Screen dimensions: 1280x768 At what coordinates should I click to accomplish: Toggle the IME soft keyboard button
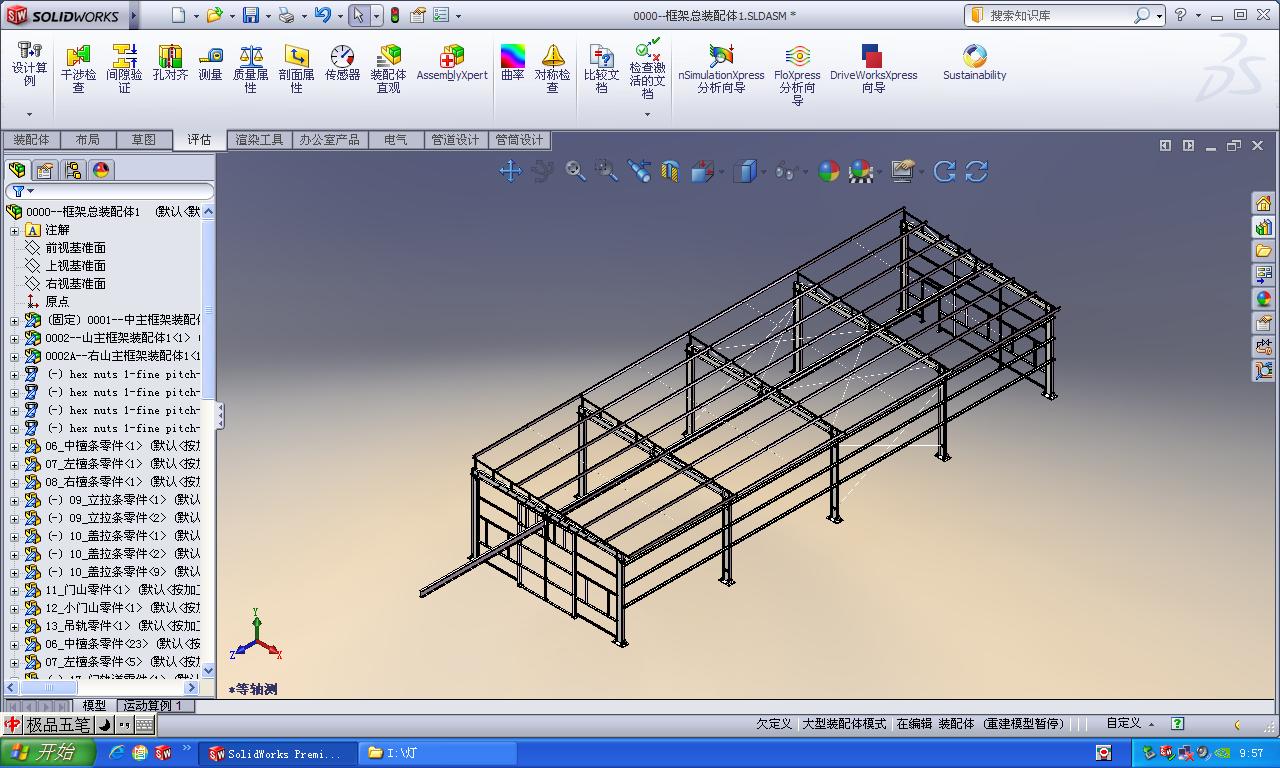tap(144, 725)
